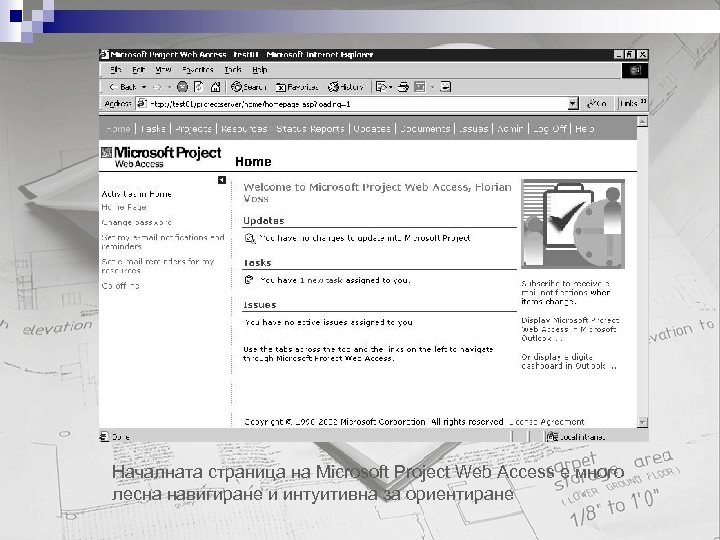This screenshot has height=540, width=720.
Task: Open the Mail button dropdown arrow
Action: tap(390, 87)
